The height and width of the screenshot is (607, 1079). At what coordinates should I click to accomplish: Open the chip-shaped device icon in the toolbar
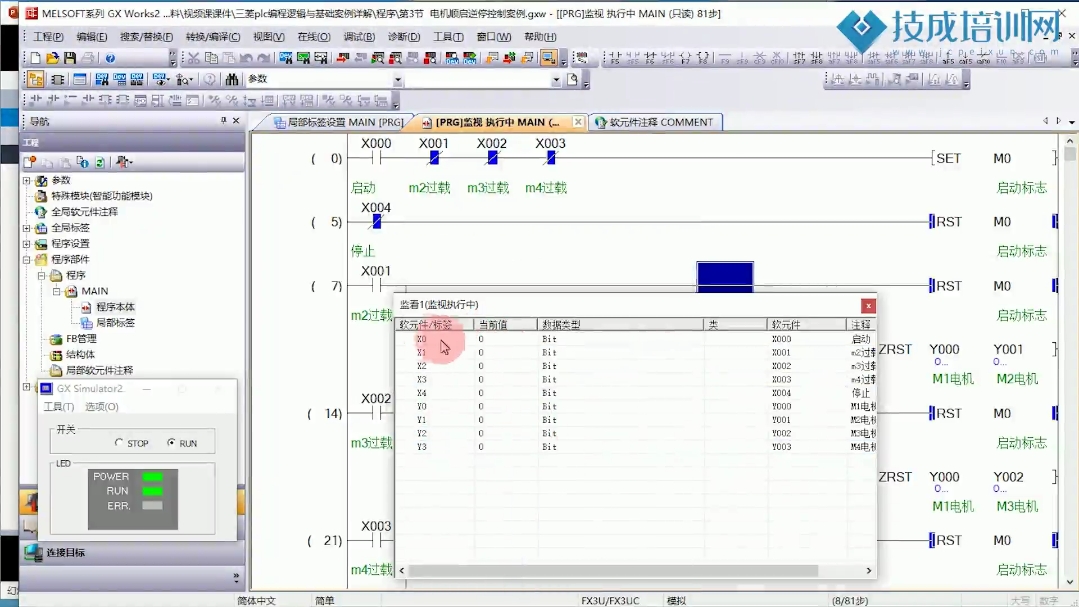click(58, 79)
